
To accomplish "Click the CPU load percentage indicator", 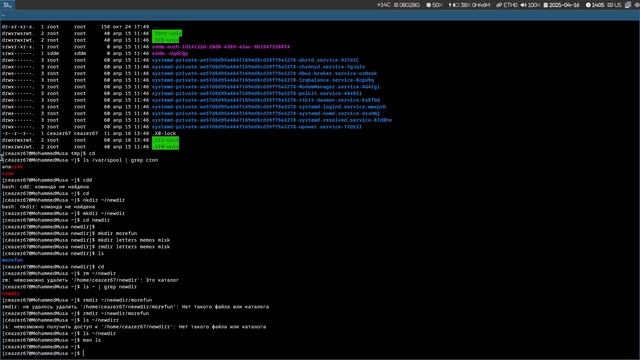I will (x=434, y=5).
